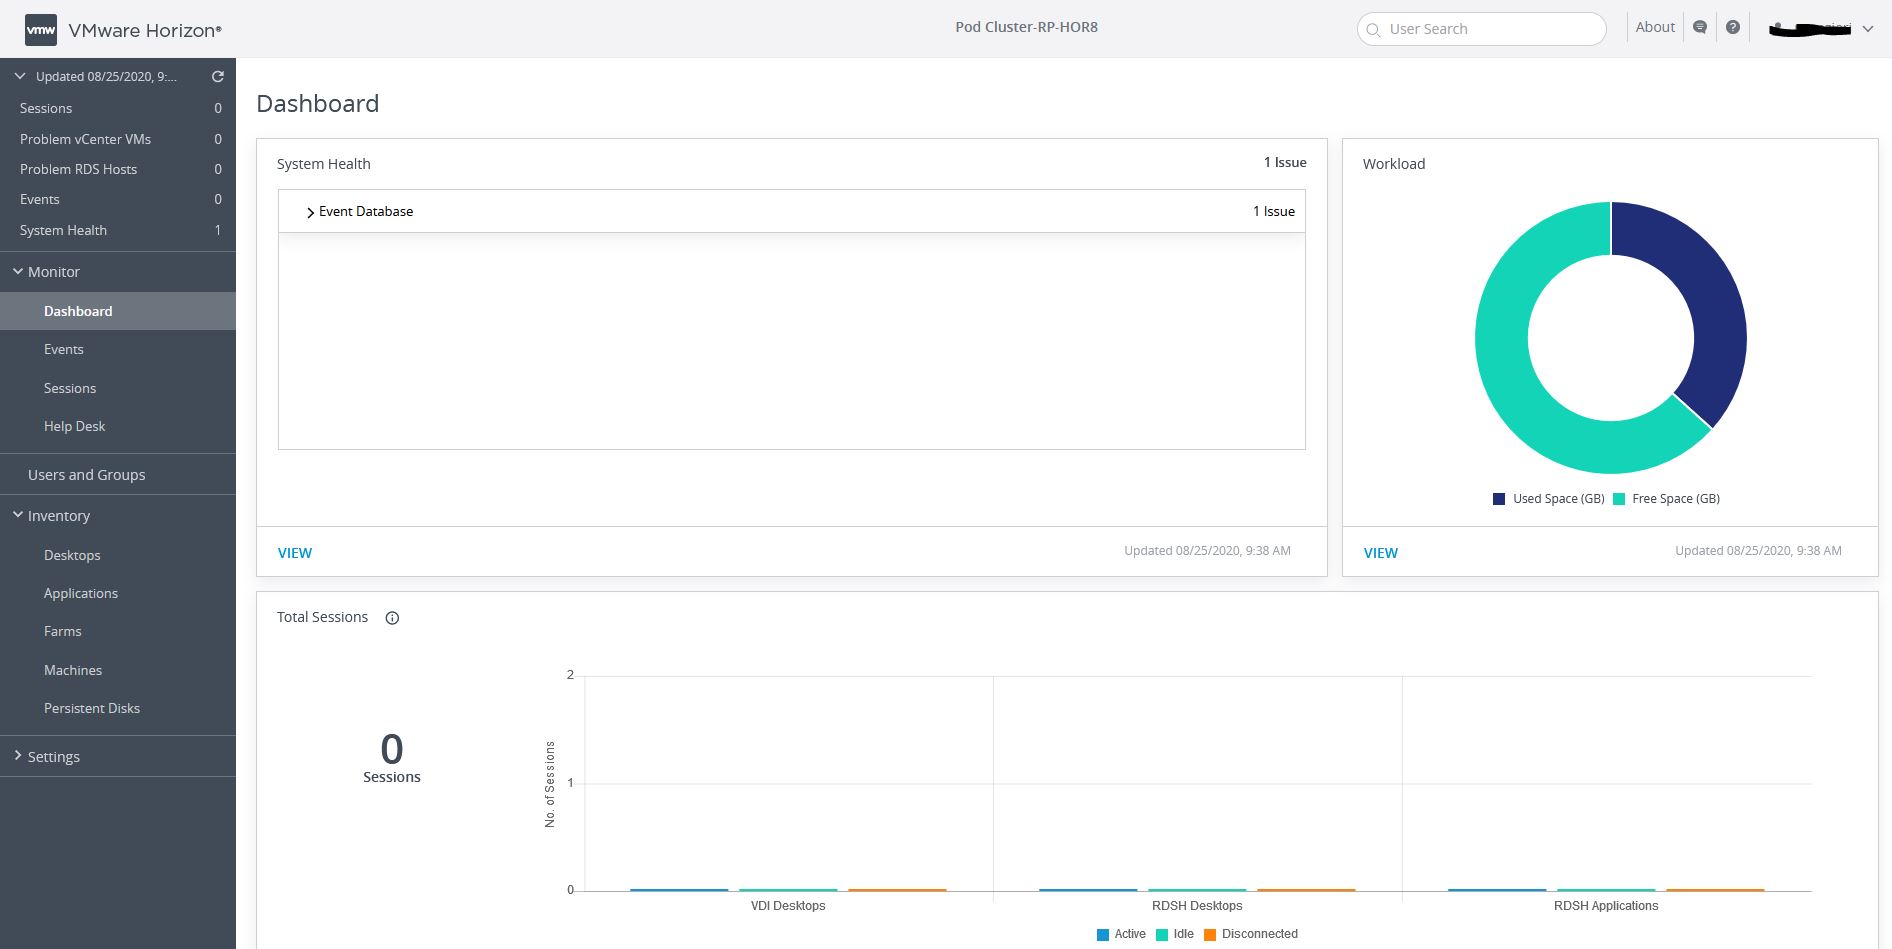Click Problem RDS Hosts status row
Image resolution: width=1892 pixels, height=949 pixels.
click(118, 169)
